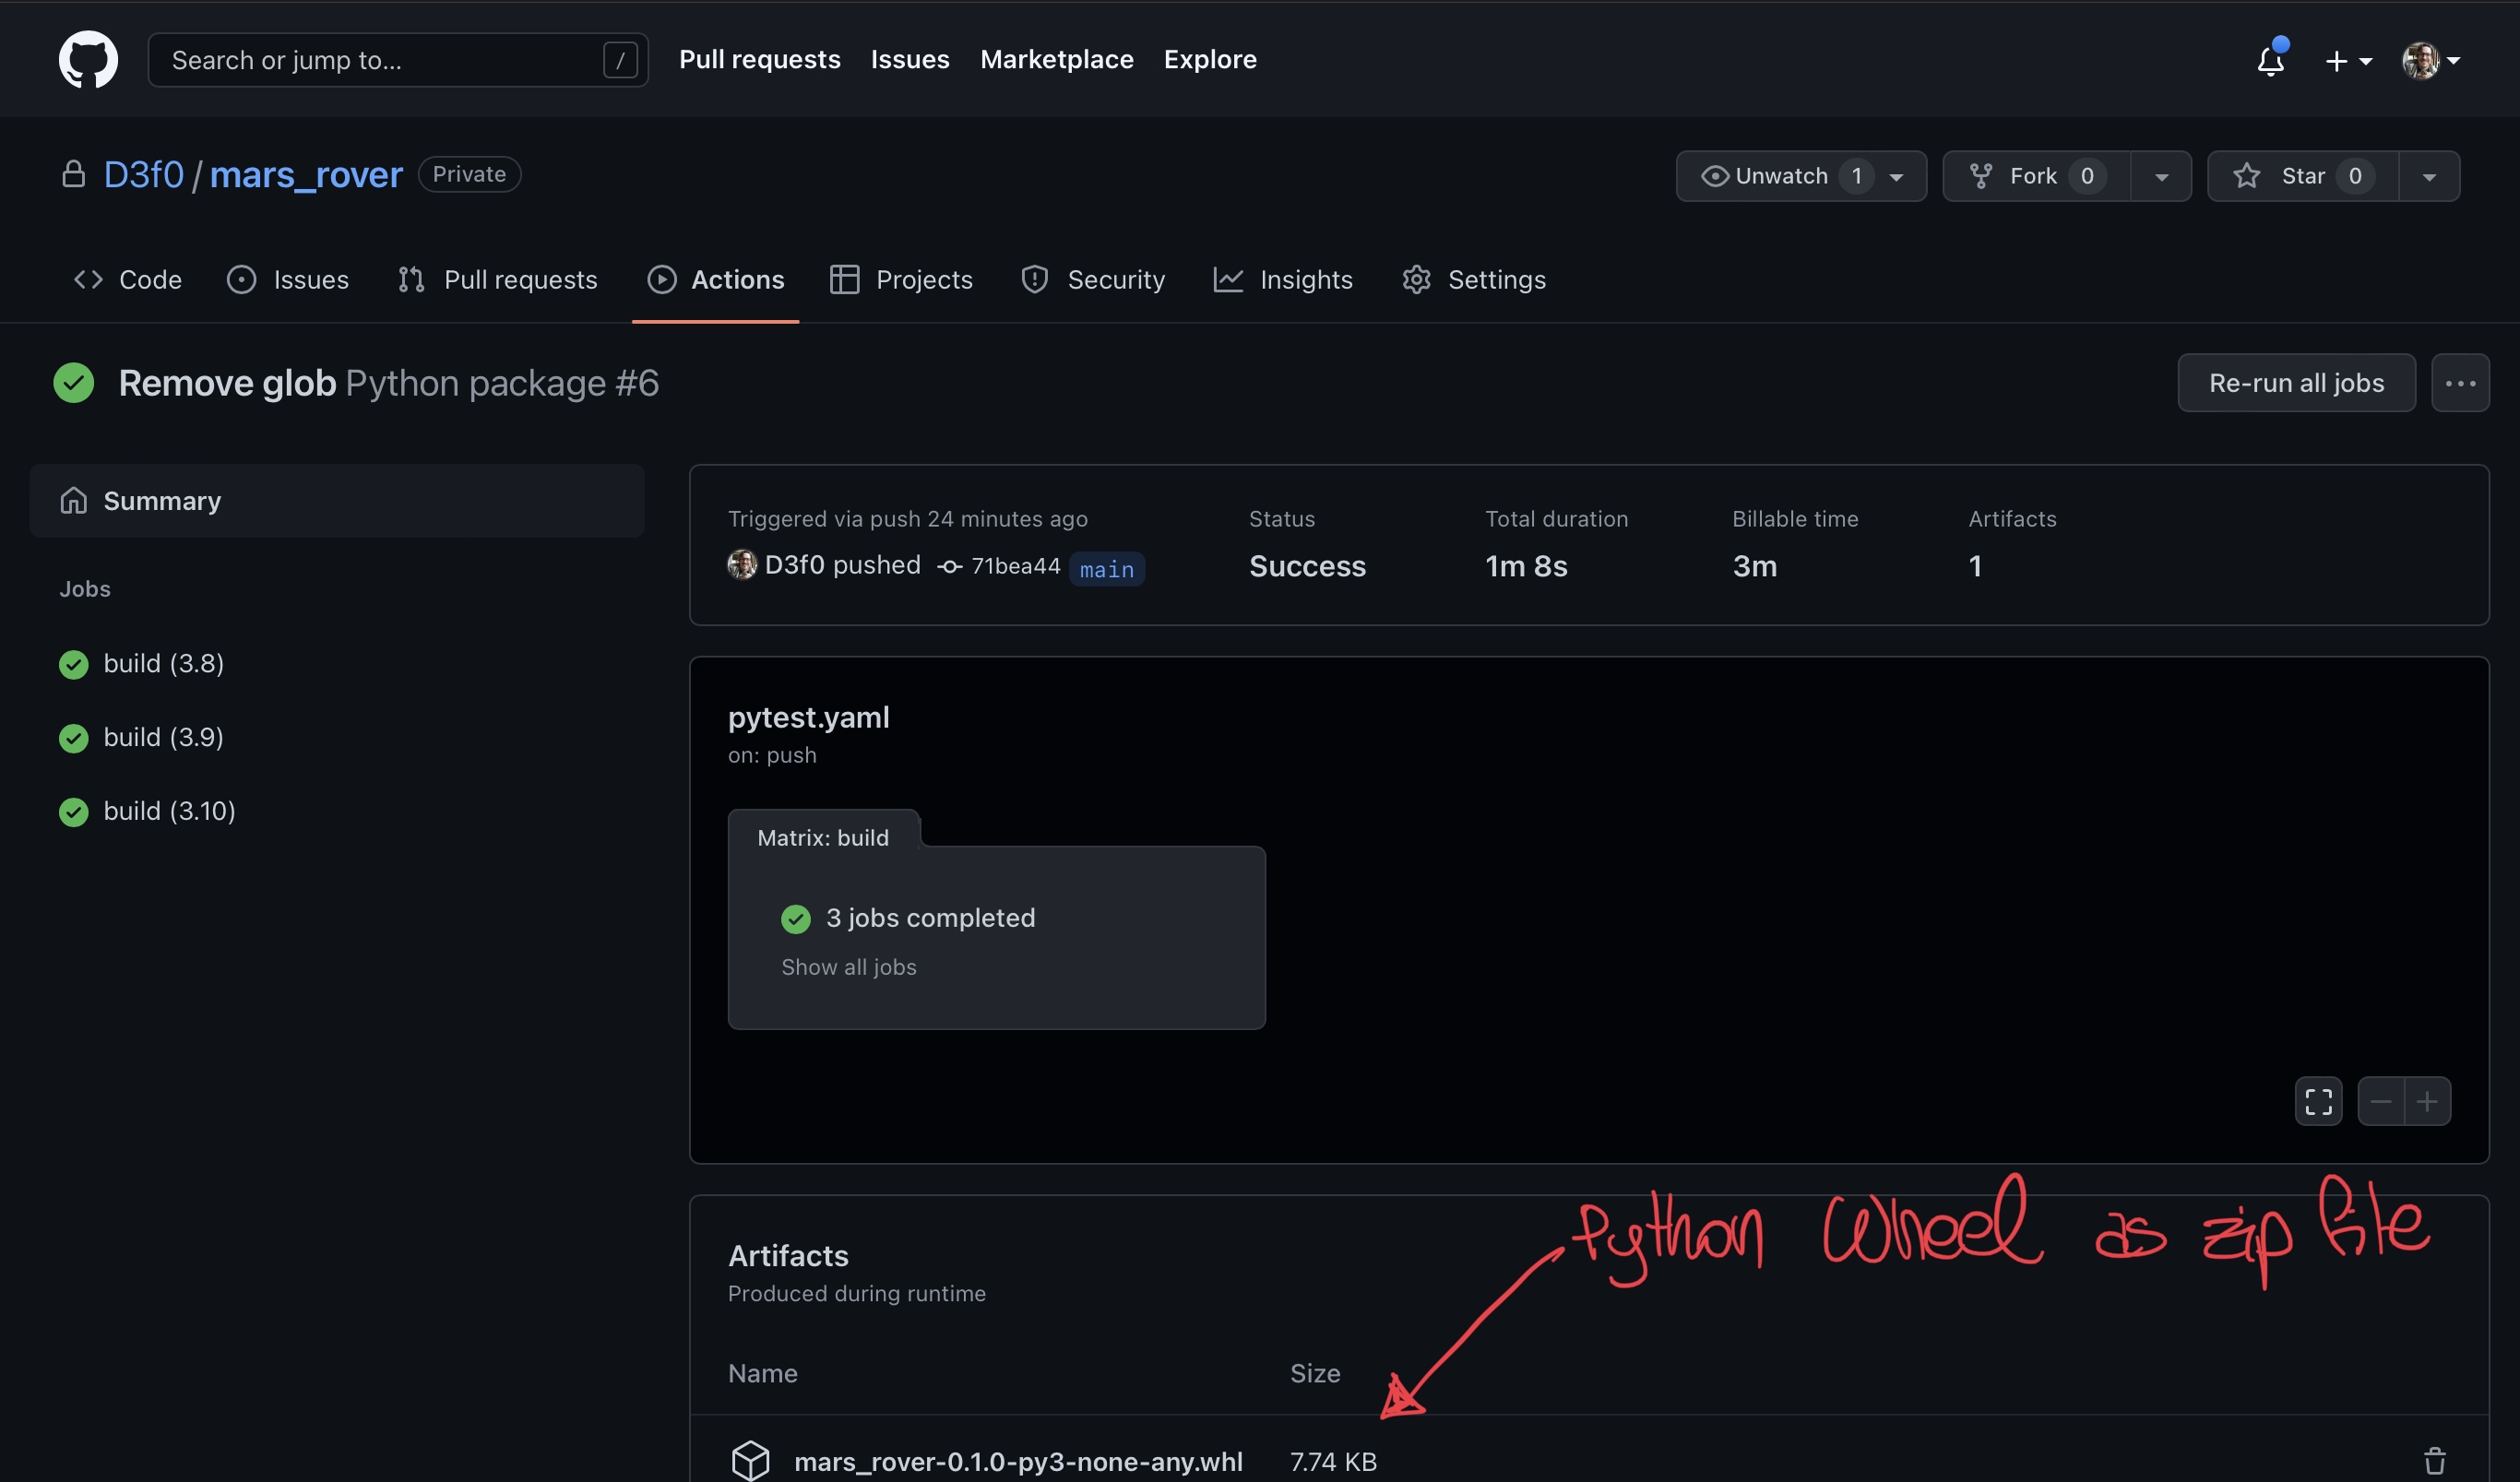Toggle Unwatch on this repository
Viewport: 2520px width, 1482px height.
coord(1781,176)
